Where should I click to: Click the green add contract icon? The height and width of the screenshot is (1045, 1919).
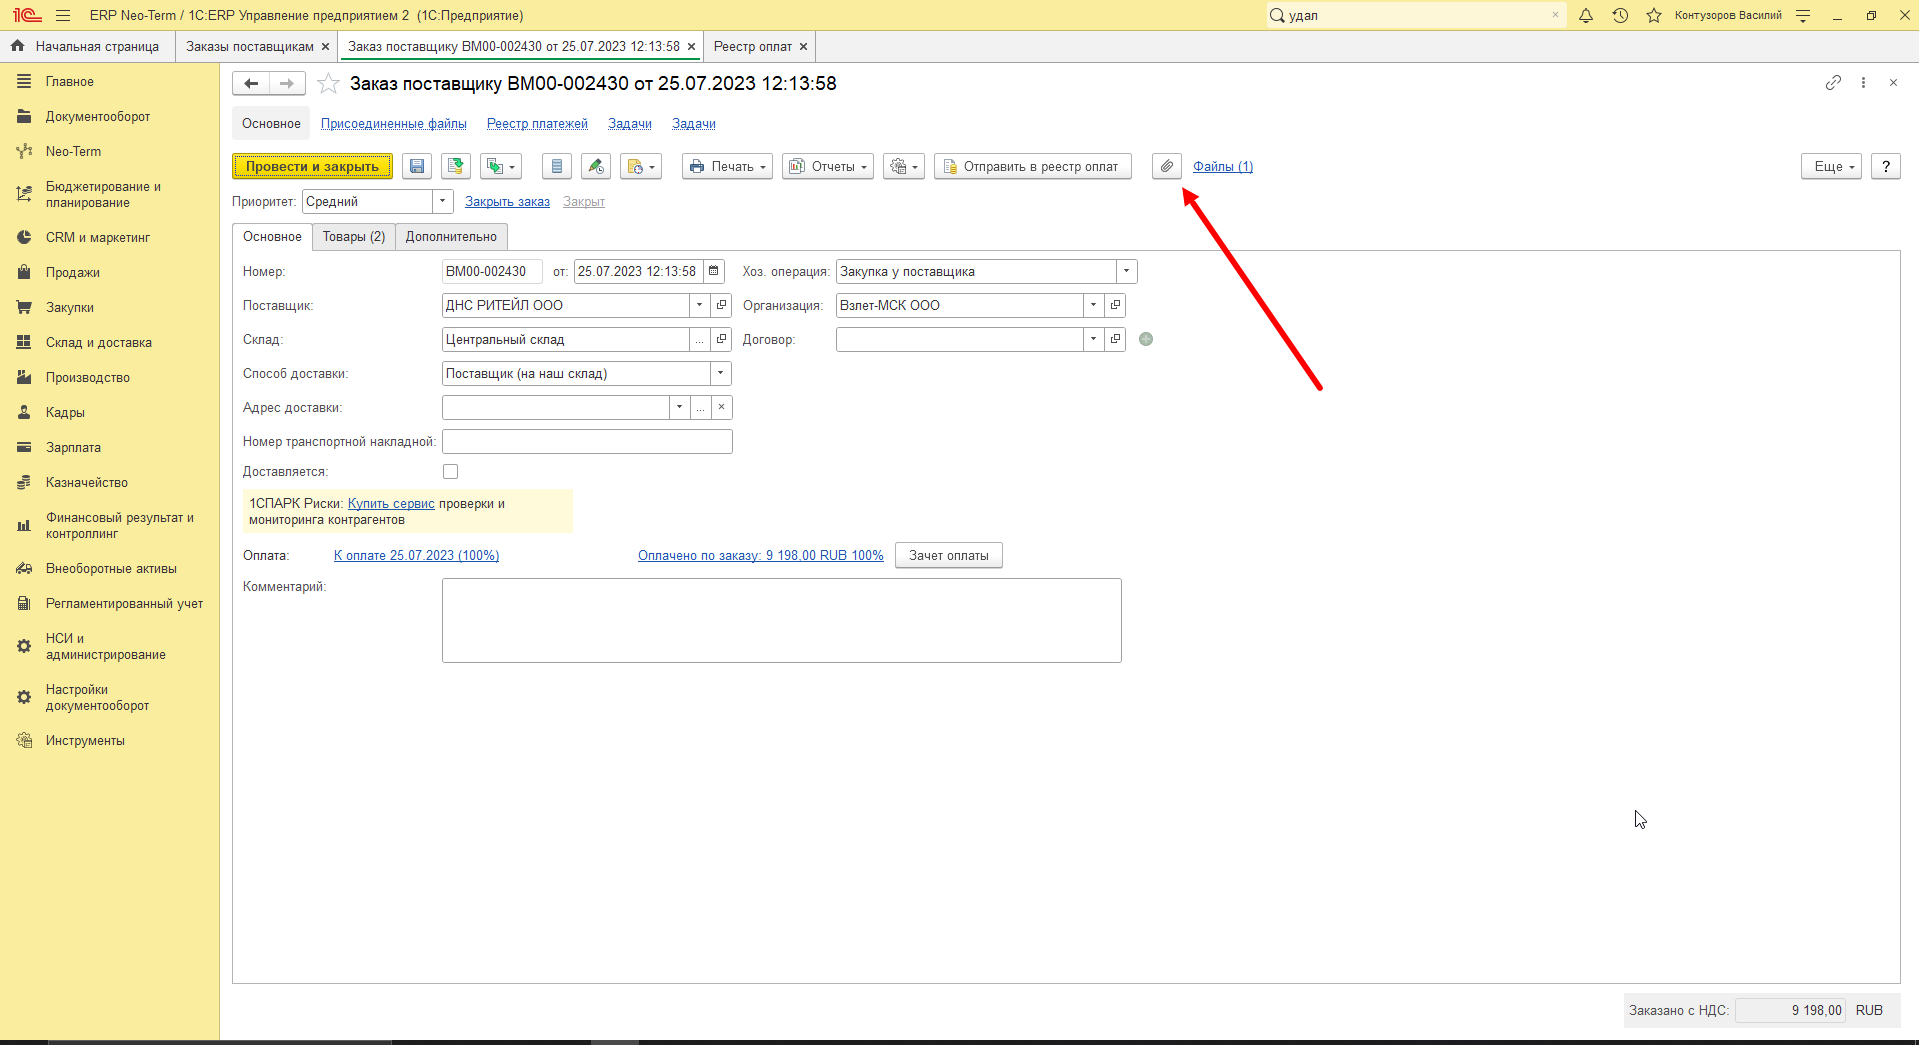coord(1146,339)
